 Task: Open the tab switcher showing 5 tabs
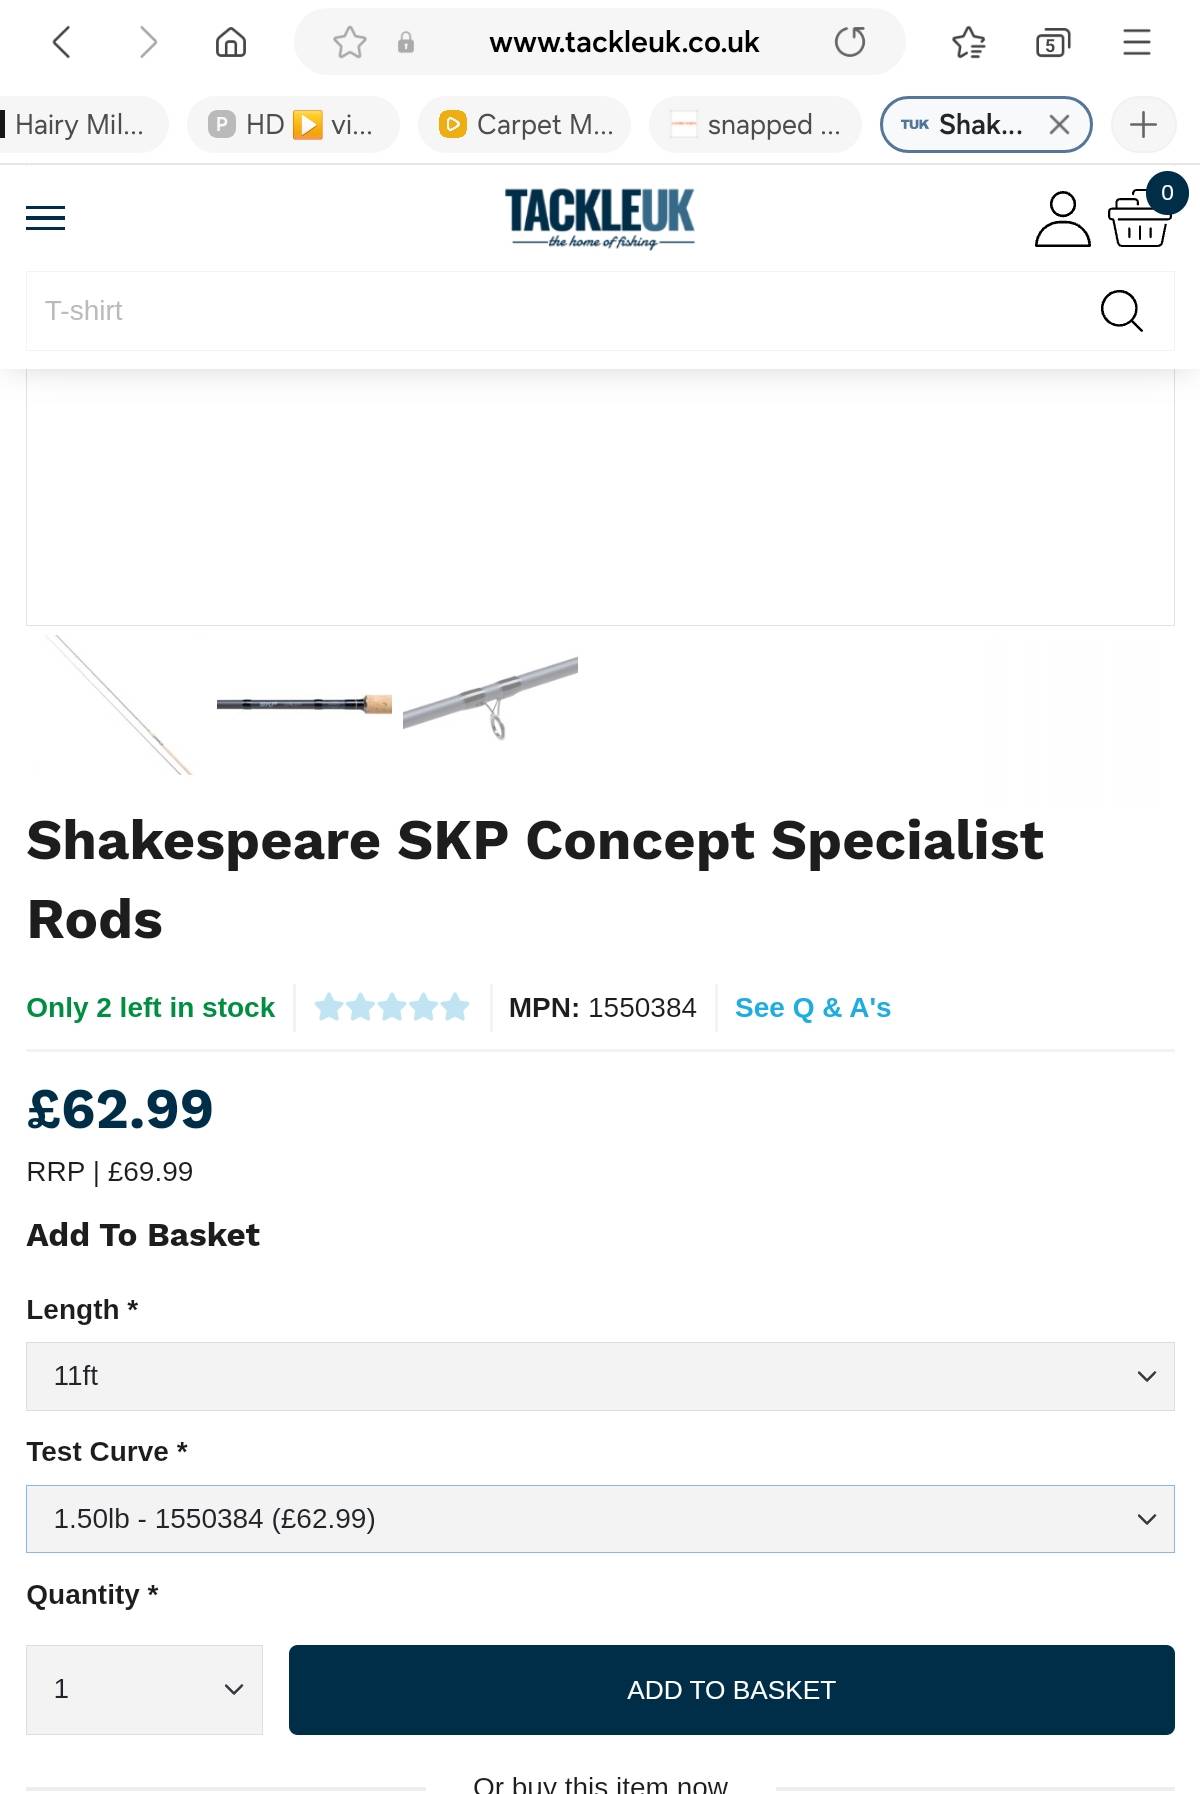point(1052,42)
